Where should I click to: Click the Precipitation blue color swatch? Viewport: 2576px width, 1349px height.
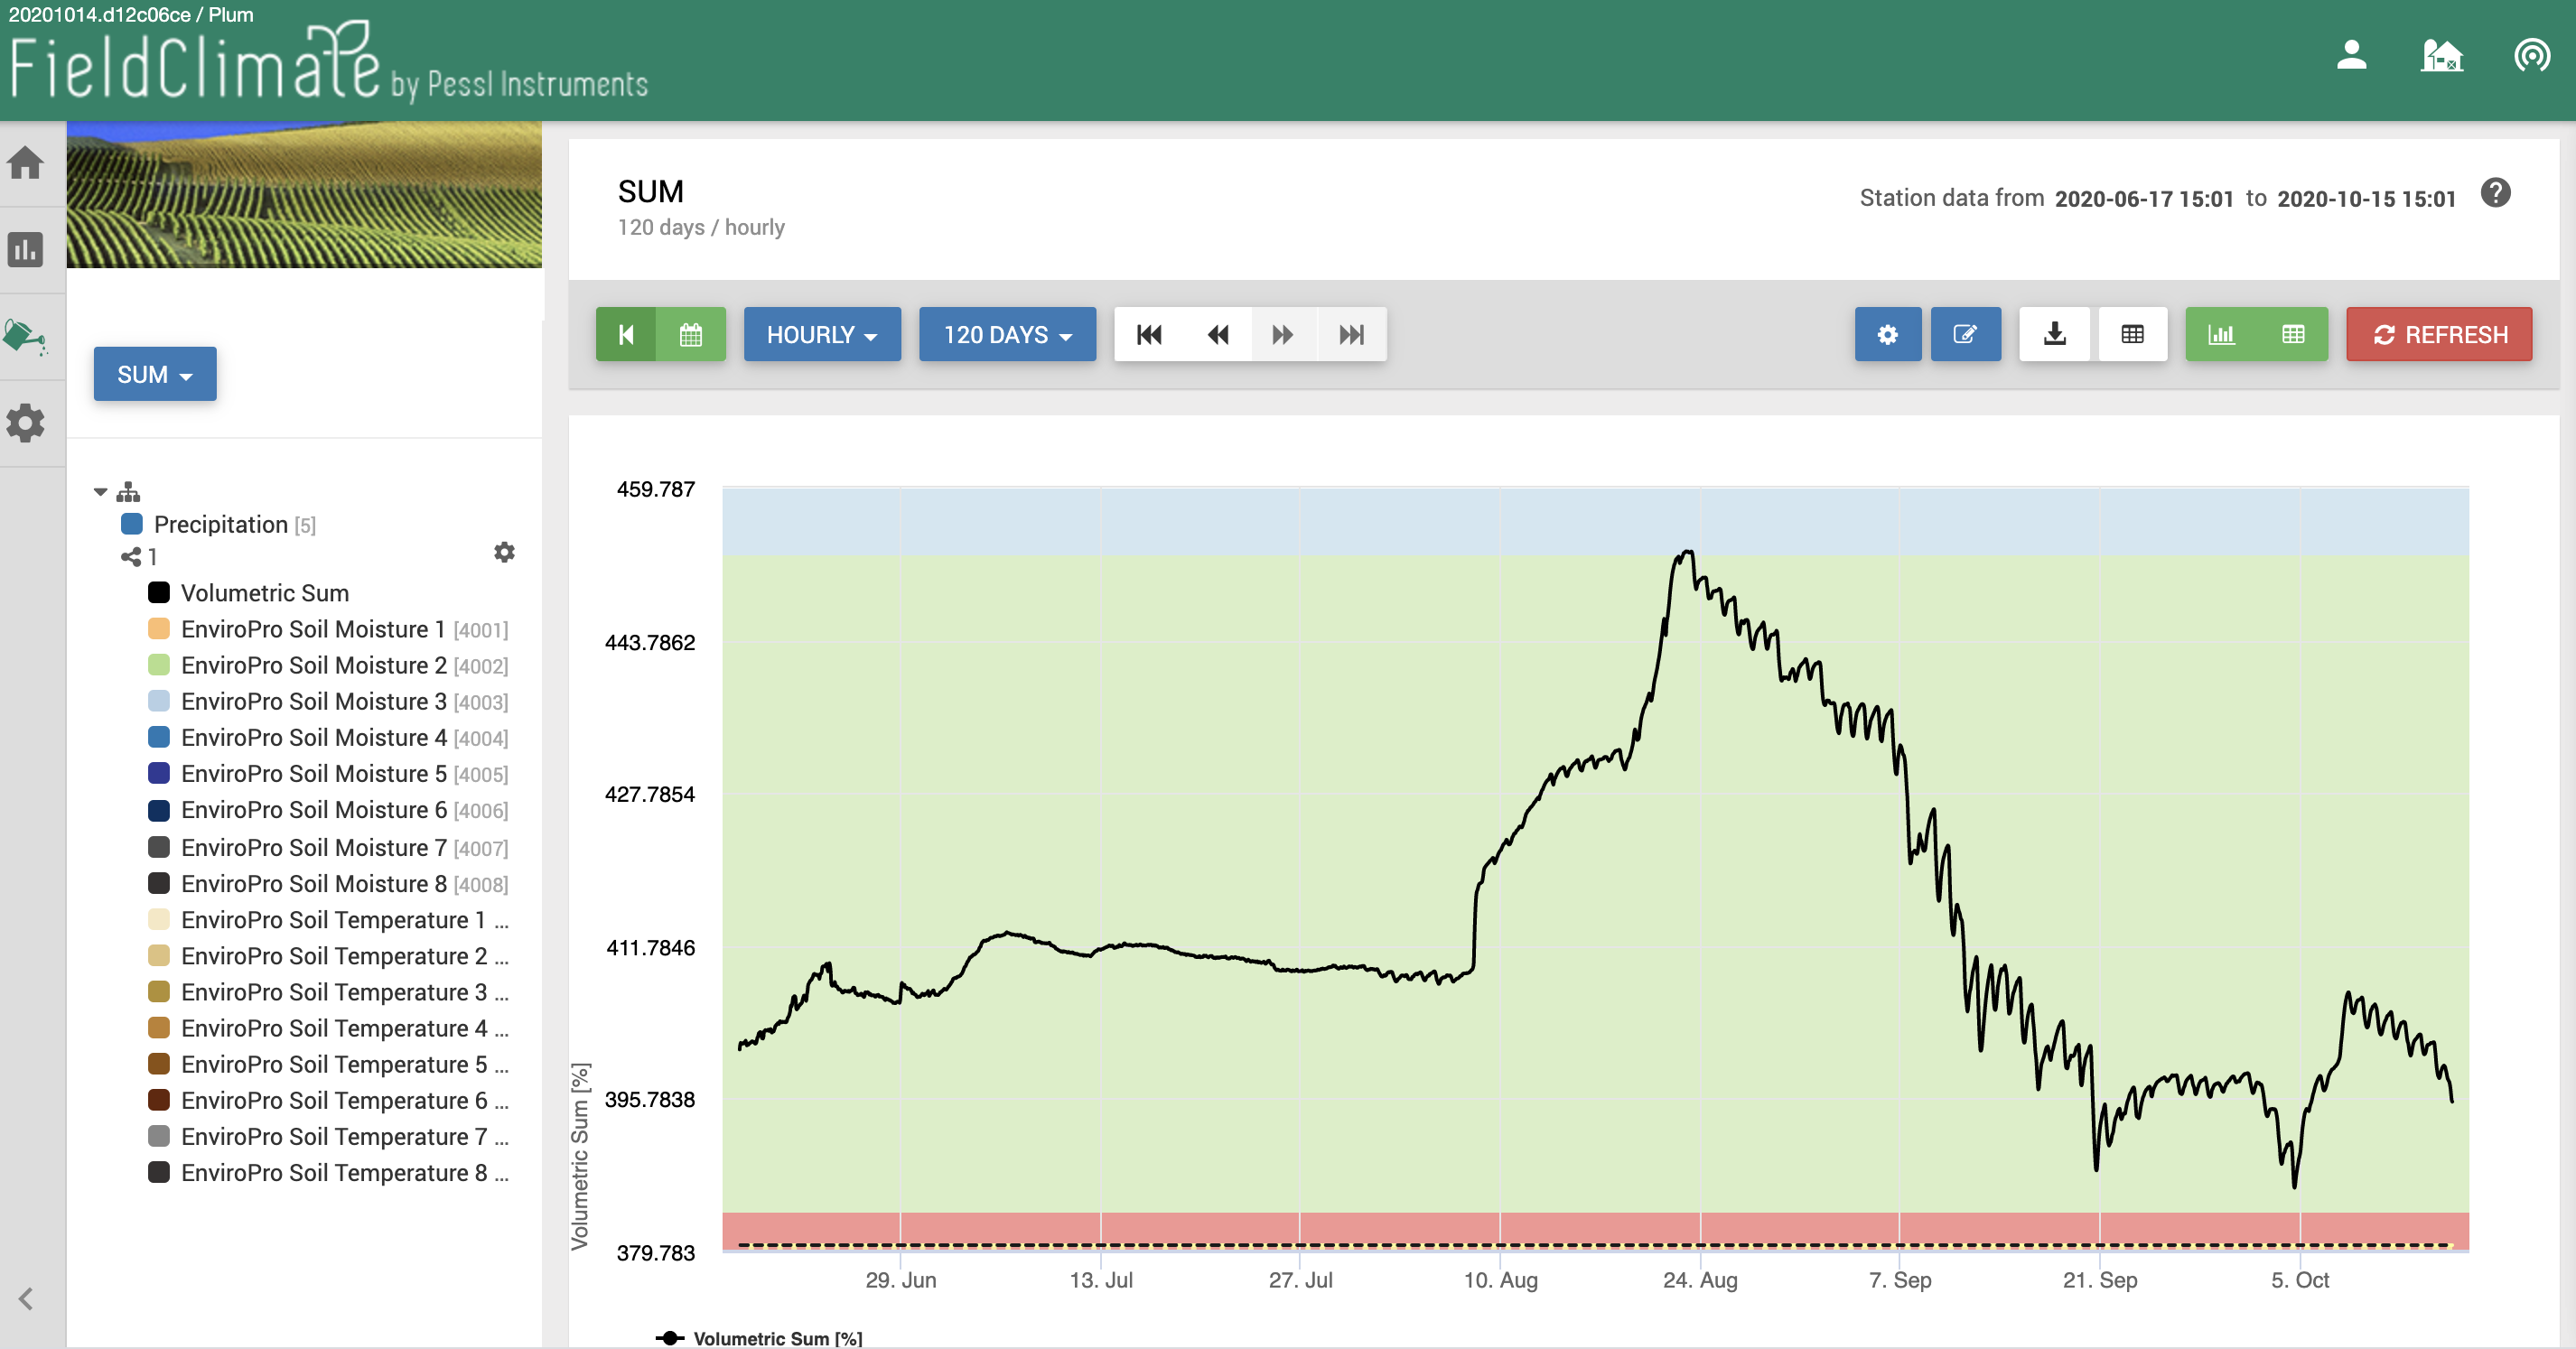[131, 524]
